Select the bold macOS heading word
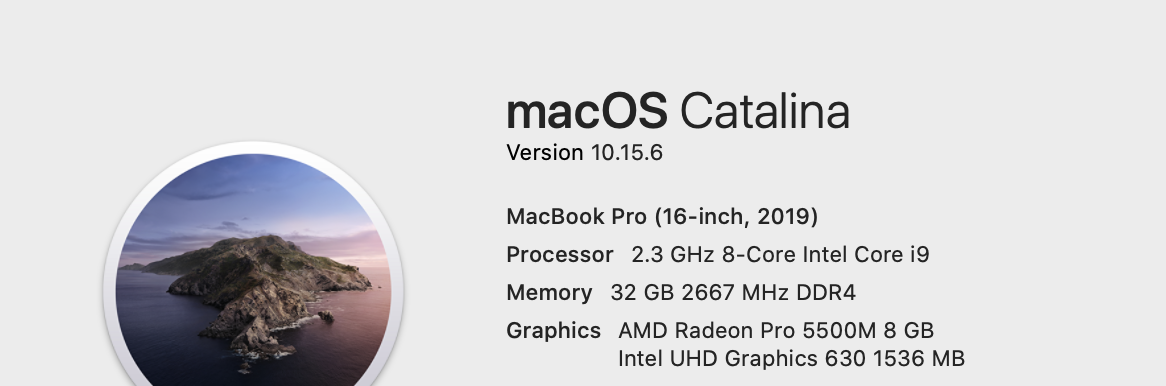The image size is (1166, 386). pos(587,112)
